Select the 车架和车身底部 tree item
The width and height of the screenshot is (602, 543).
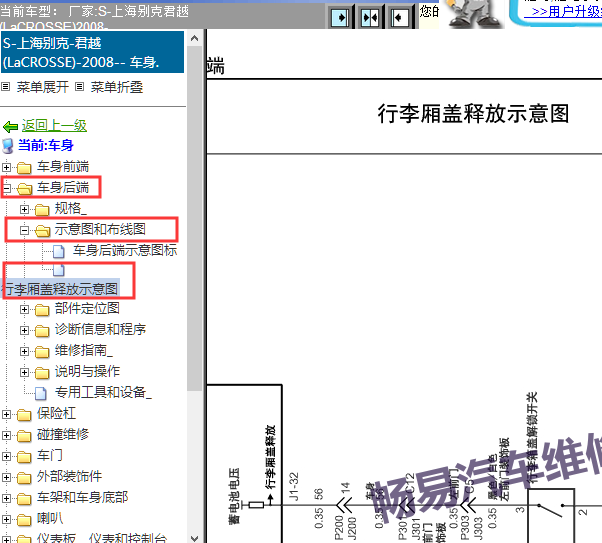click(x=83, y=497)
